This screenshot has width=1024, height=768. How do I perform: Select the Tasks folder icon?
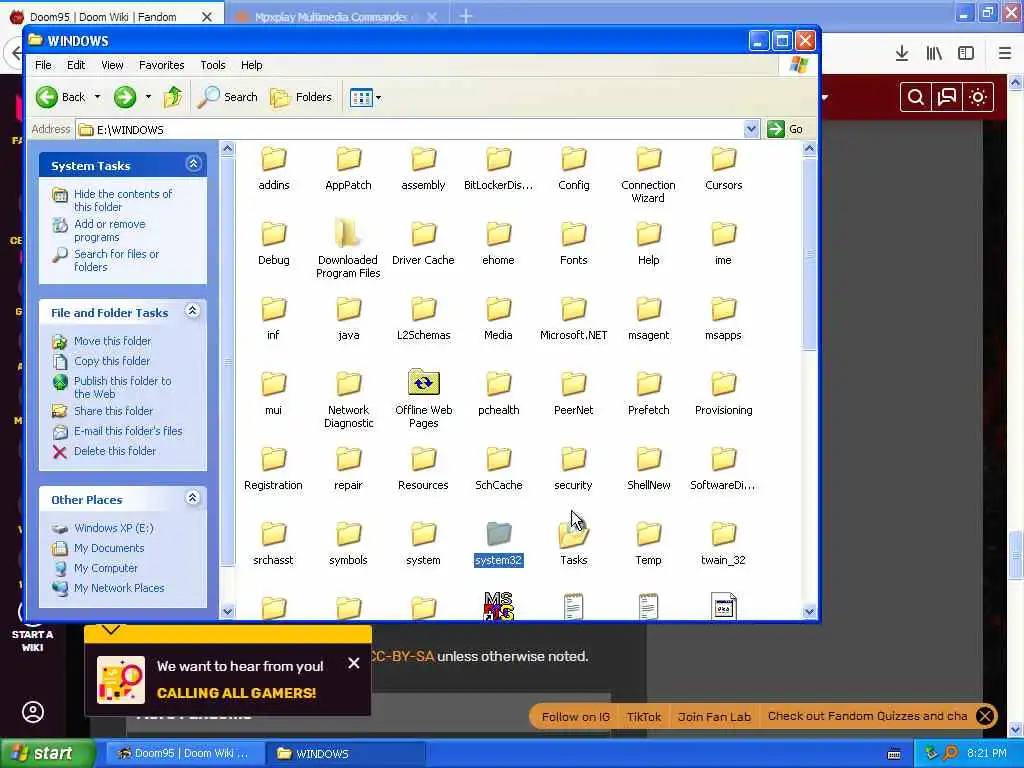pos(573,535)
